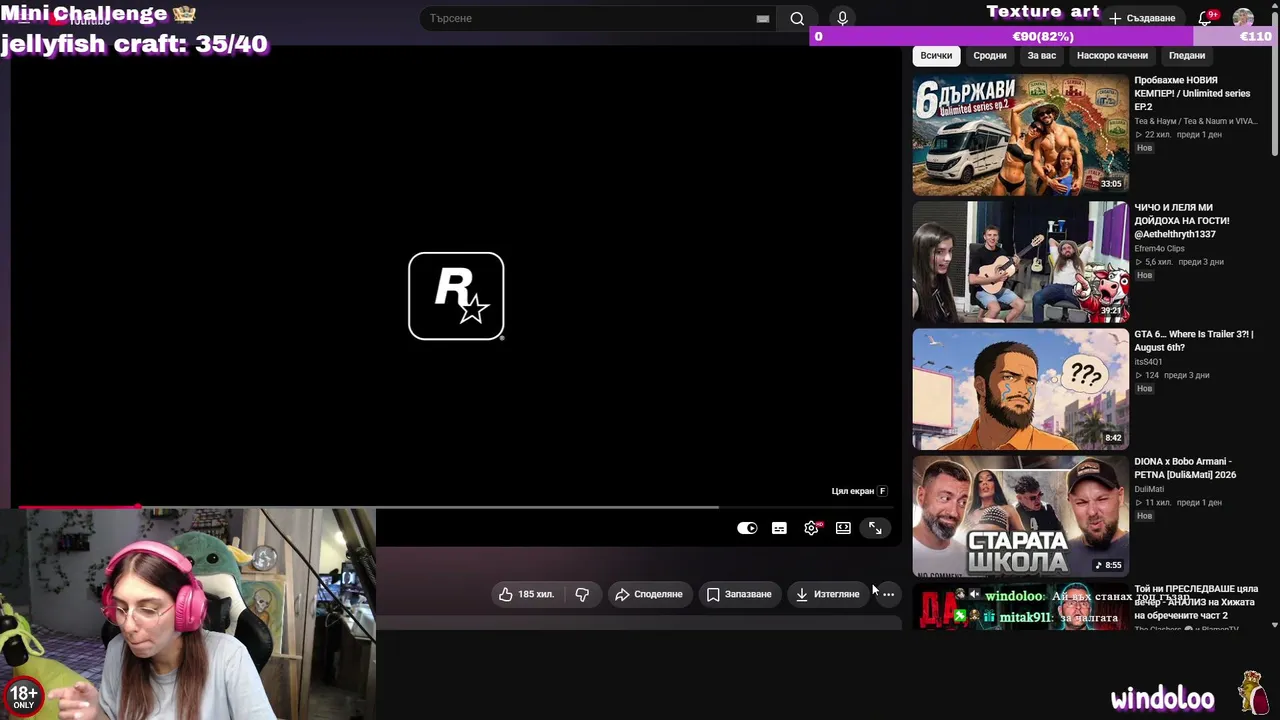Click the 33:05 duration badge
The width and height of the screenshot is (1280, 720).
click(1111, 184)
